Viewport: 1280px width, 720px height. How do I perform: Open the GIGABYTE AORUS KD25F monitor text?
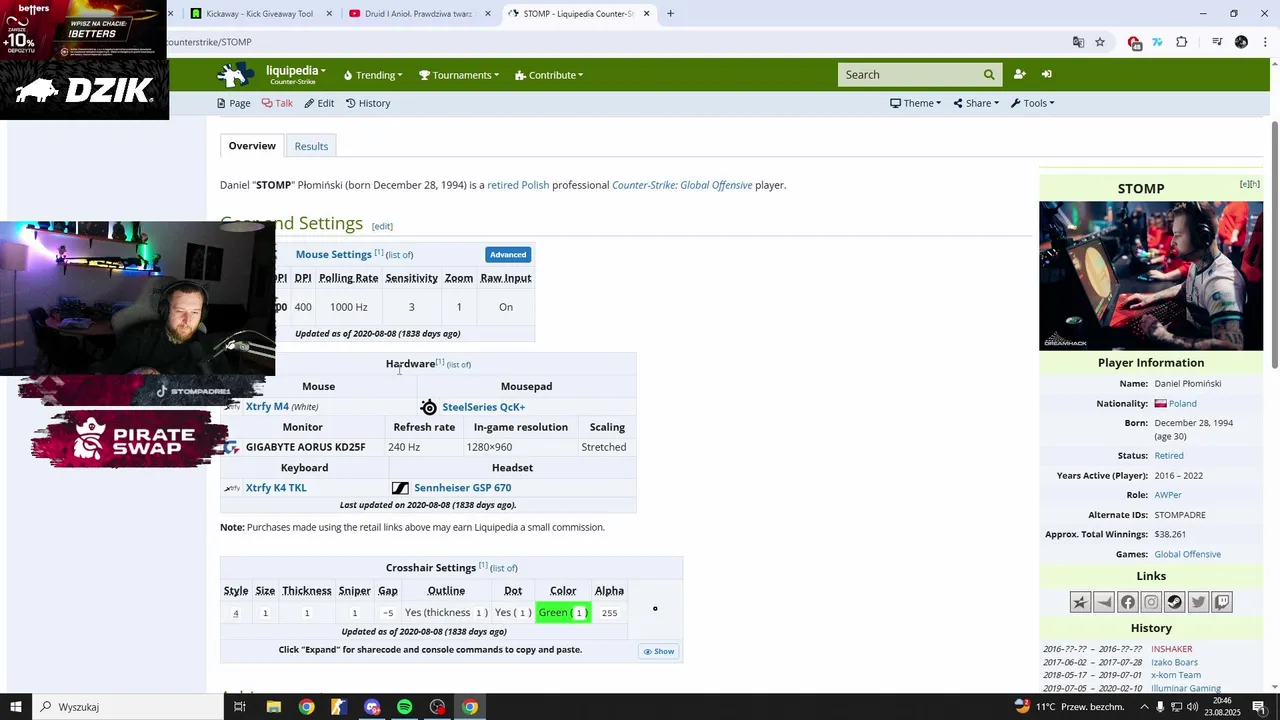pyautogui.click(x=305, y=447)
